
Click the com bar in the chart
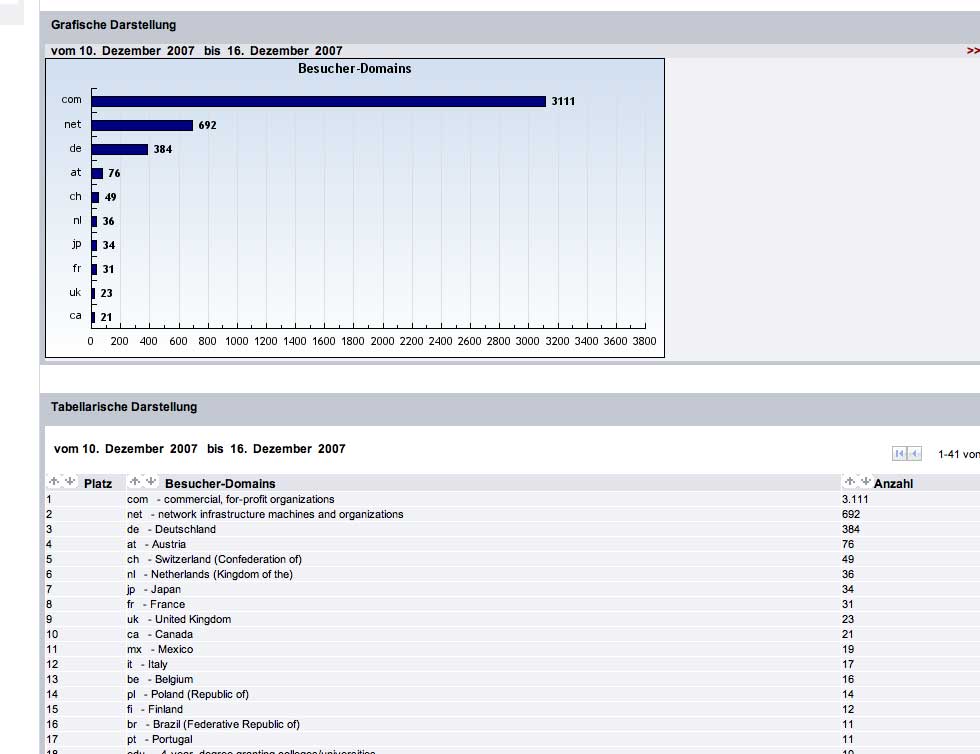pos(318,101)
